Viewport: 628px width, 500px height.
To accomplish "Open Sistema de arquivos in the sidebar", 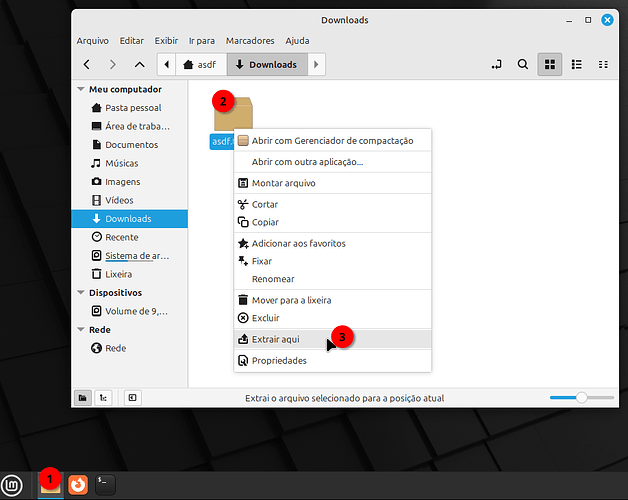I will pos(129,256).
